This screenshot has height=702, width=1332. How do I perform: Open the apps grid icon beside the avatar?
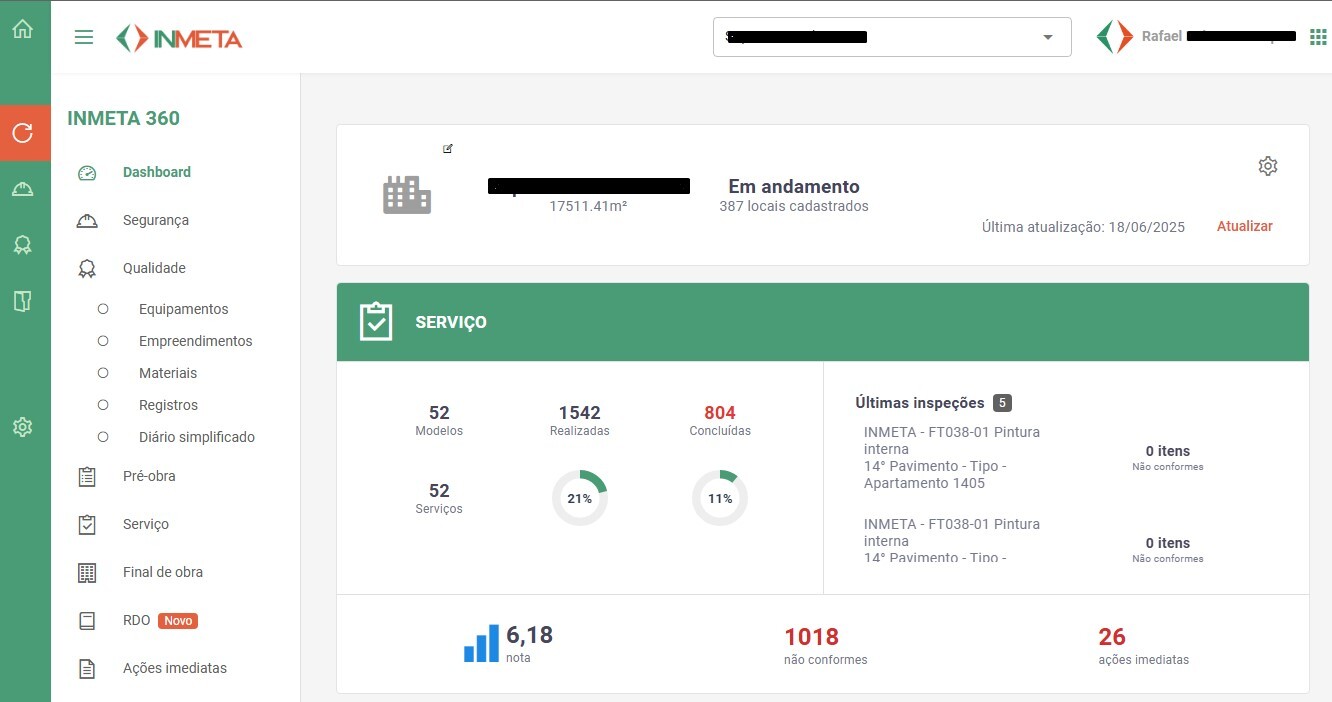(x=1318, y=36)
